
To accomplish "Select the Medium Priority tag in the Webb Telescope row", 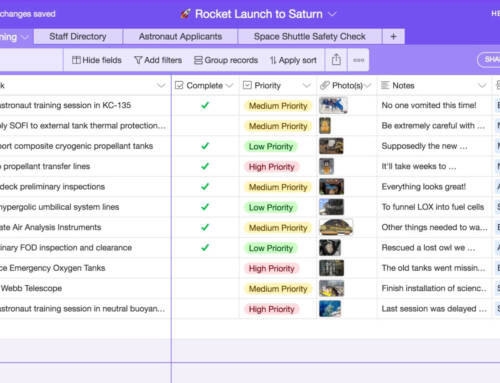I will [x=278, y=289].
